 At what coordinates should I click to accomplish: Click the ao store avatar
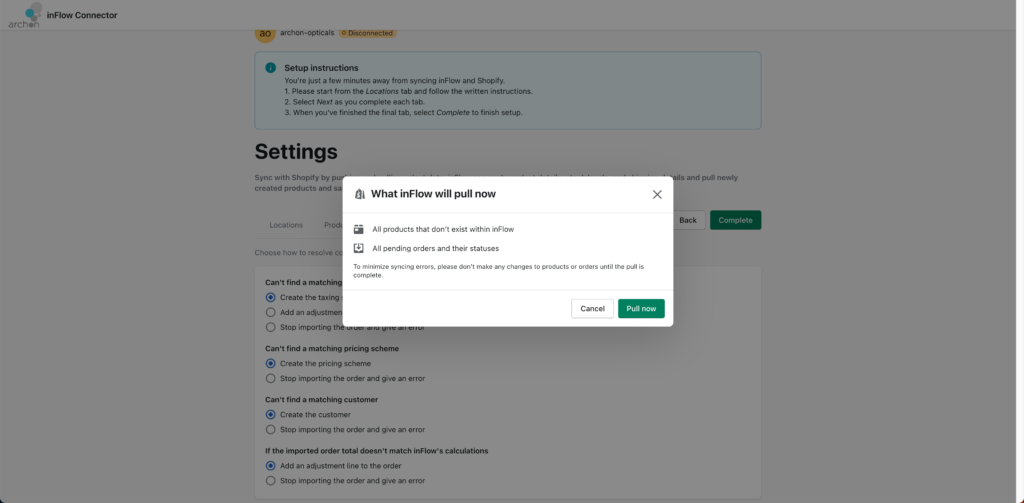point(264,34)
